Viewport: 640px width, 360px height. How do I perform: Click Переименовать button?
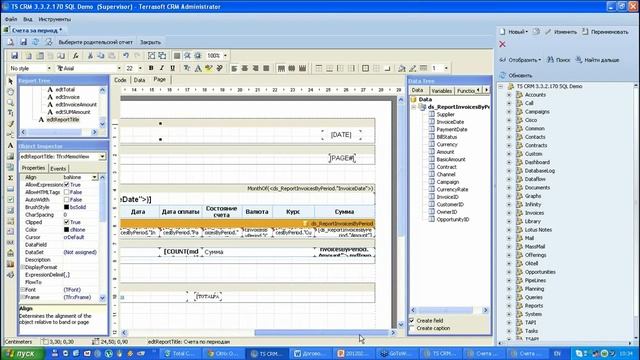(605, 32)
